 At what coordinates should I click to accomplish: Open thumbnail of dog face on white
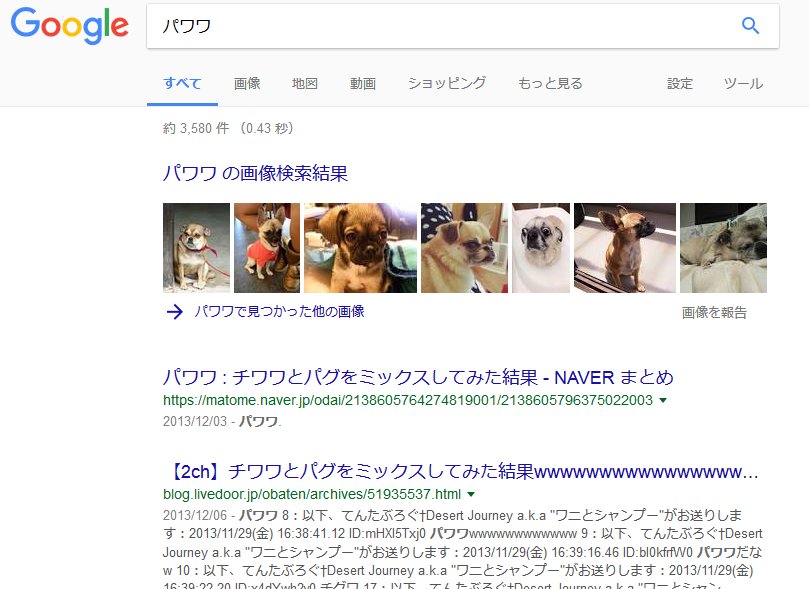pos(541,248)
